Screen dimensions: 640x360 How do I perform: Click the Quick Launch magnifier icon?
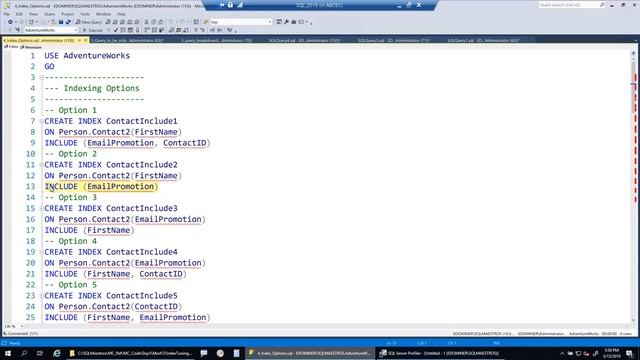pyautogui.click(x=602, y=5)
